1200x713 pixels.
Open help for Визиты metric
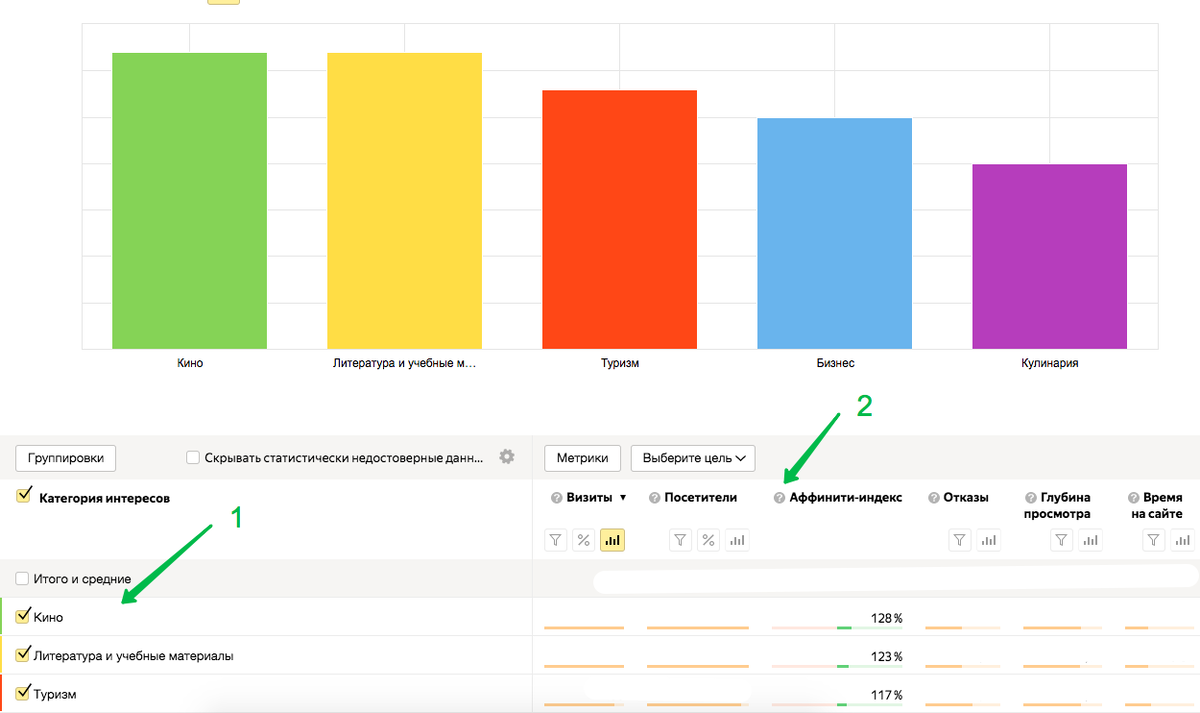(x=556, y=497)
